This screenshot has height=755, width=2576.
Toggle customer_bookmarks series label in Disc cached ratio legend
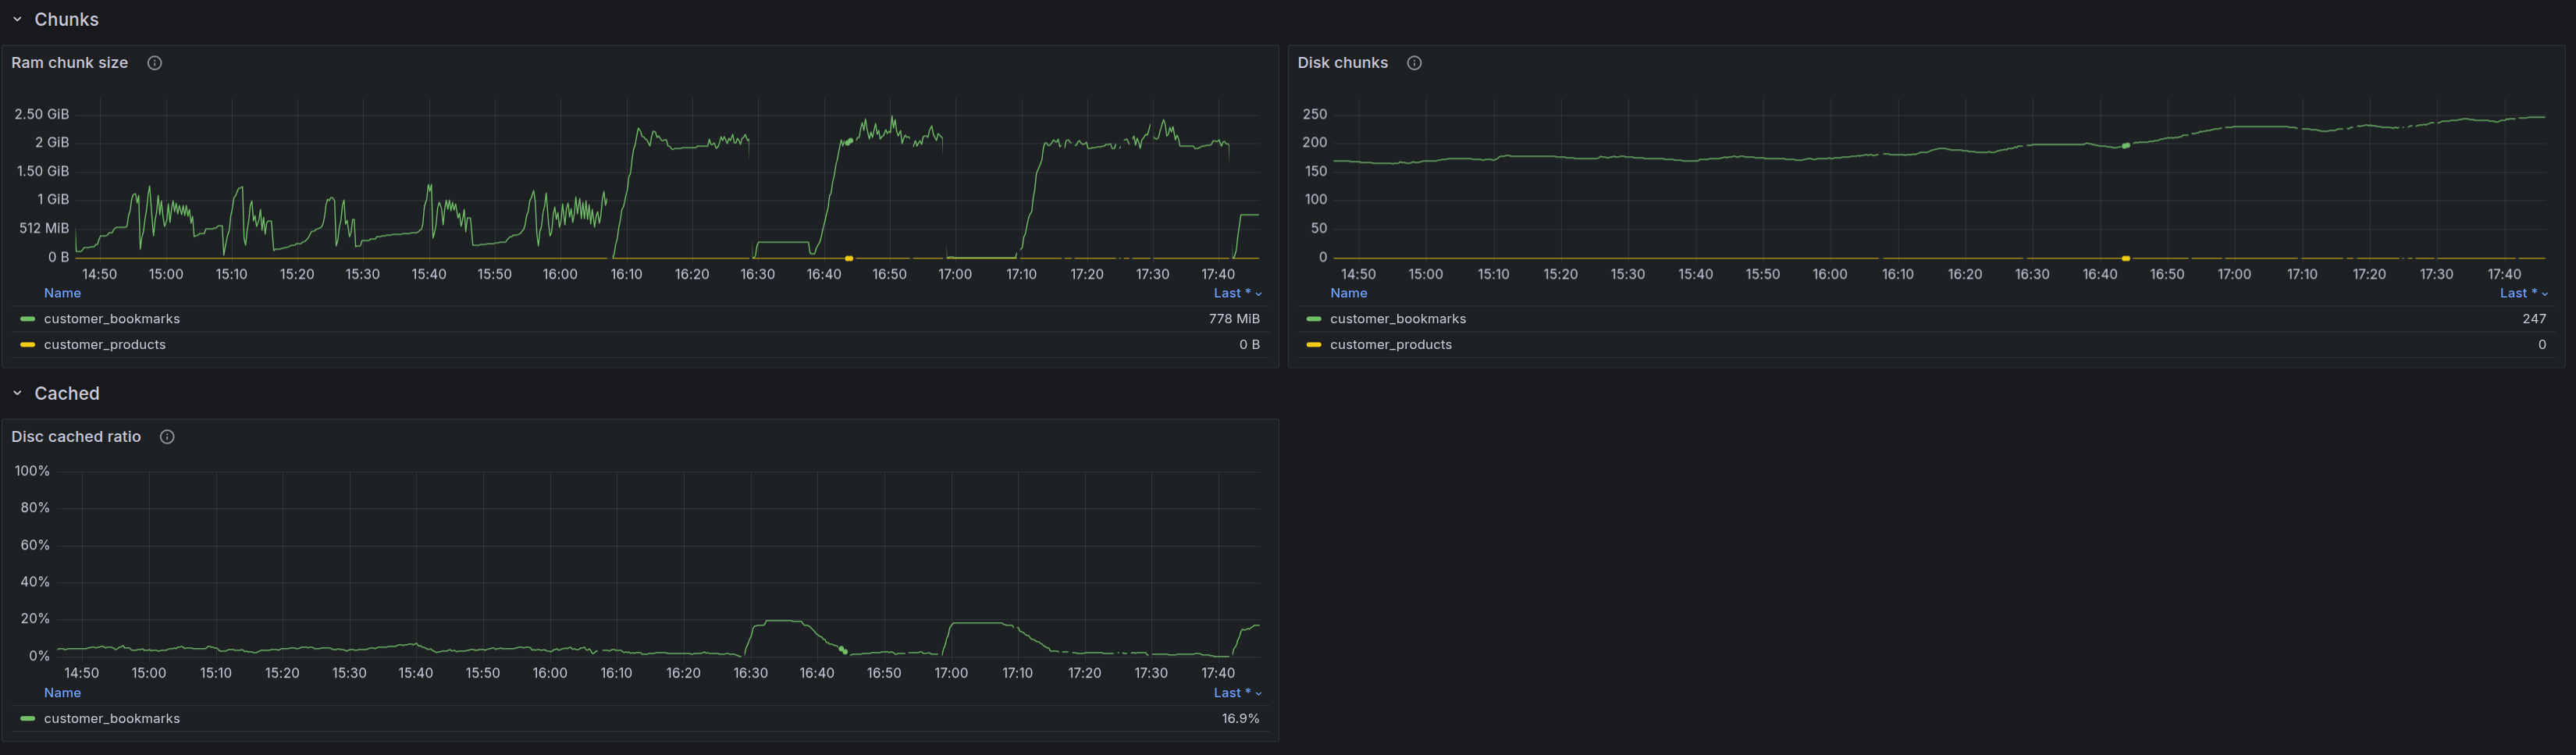(x=112, y=719)
